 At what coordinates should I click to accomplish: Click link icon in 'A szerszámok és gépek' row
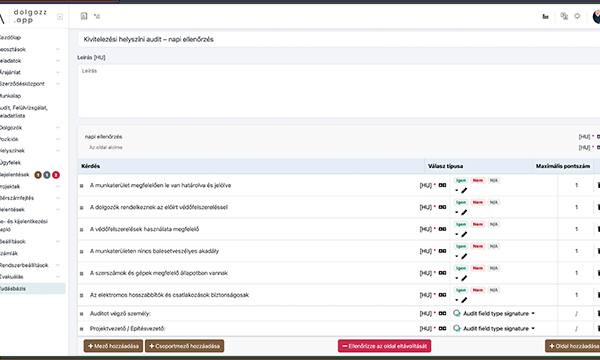point(442,273)
